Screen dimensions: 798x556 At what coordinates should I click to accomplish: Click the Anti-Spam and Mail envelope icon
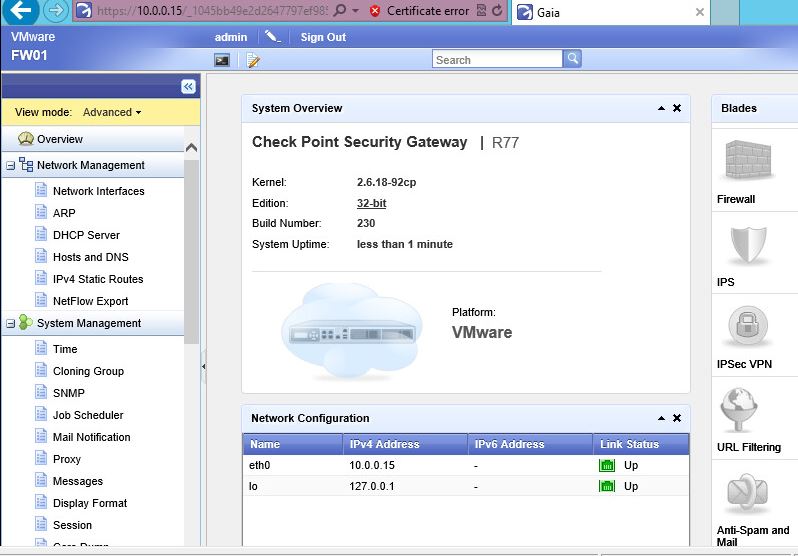(x=747, y=494)
